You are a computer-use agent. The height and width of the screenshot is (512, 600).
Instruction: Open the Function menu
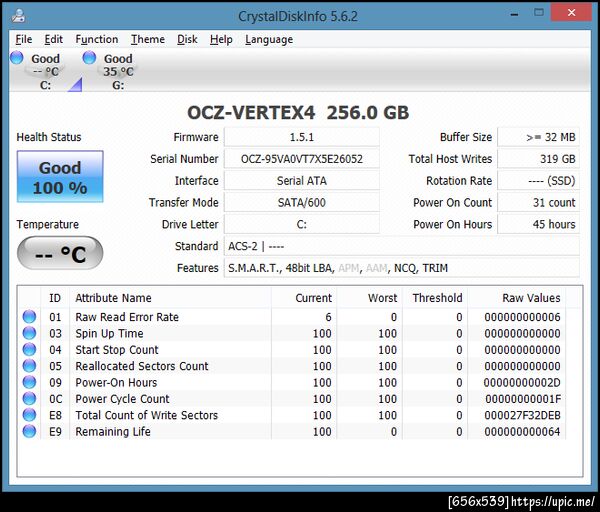(97, 39)
